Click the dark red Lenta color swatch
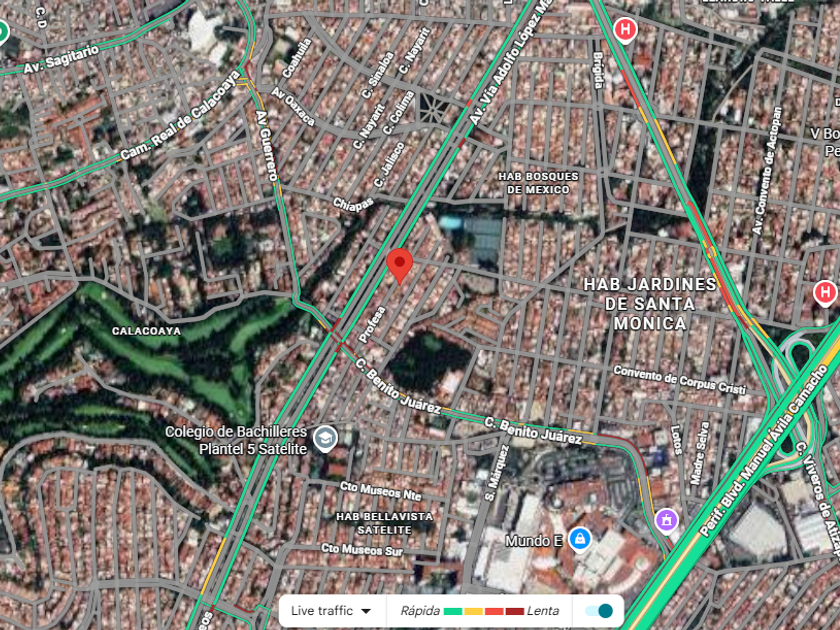The width and height of the screenshot is (840, 630). click(514, 611)
